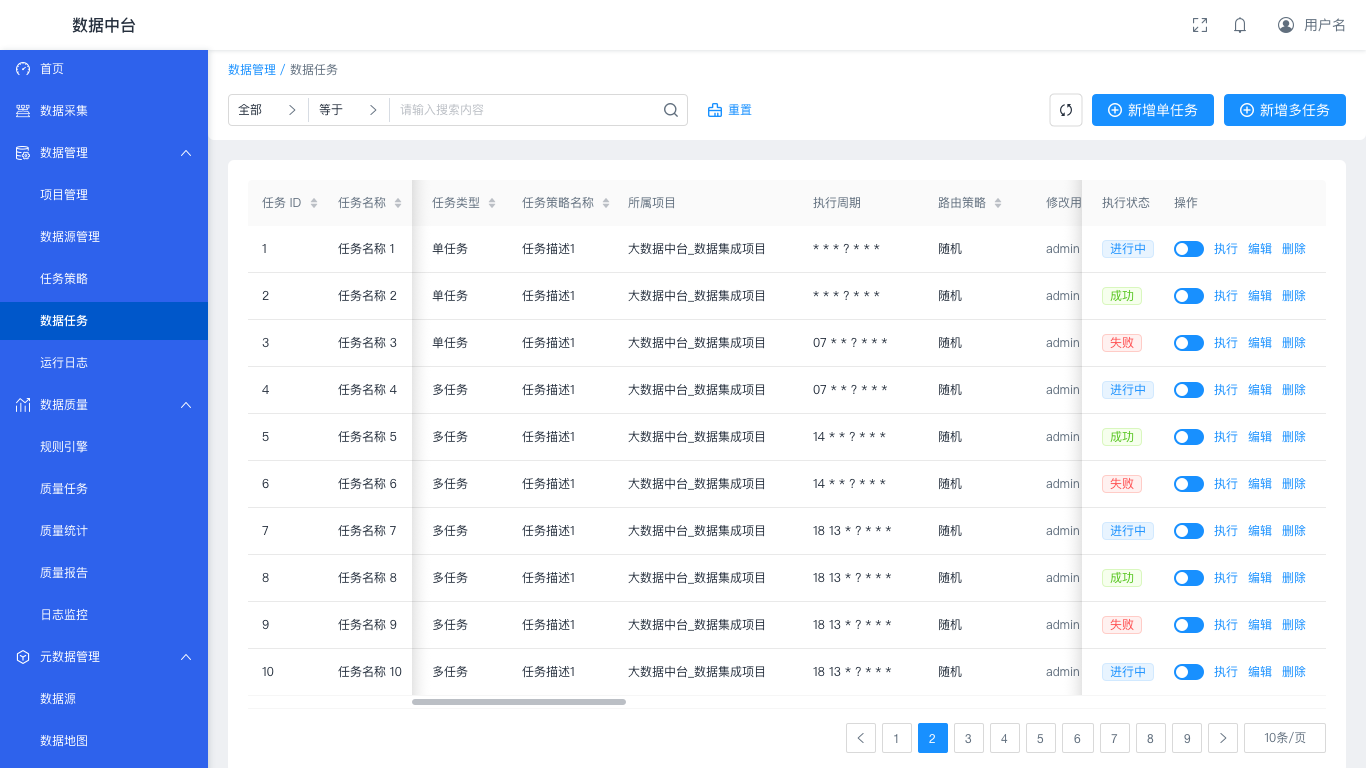Toggle switch for 任务名称 1

pyautogui.click(x=1189, y=249)
